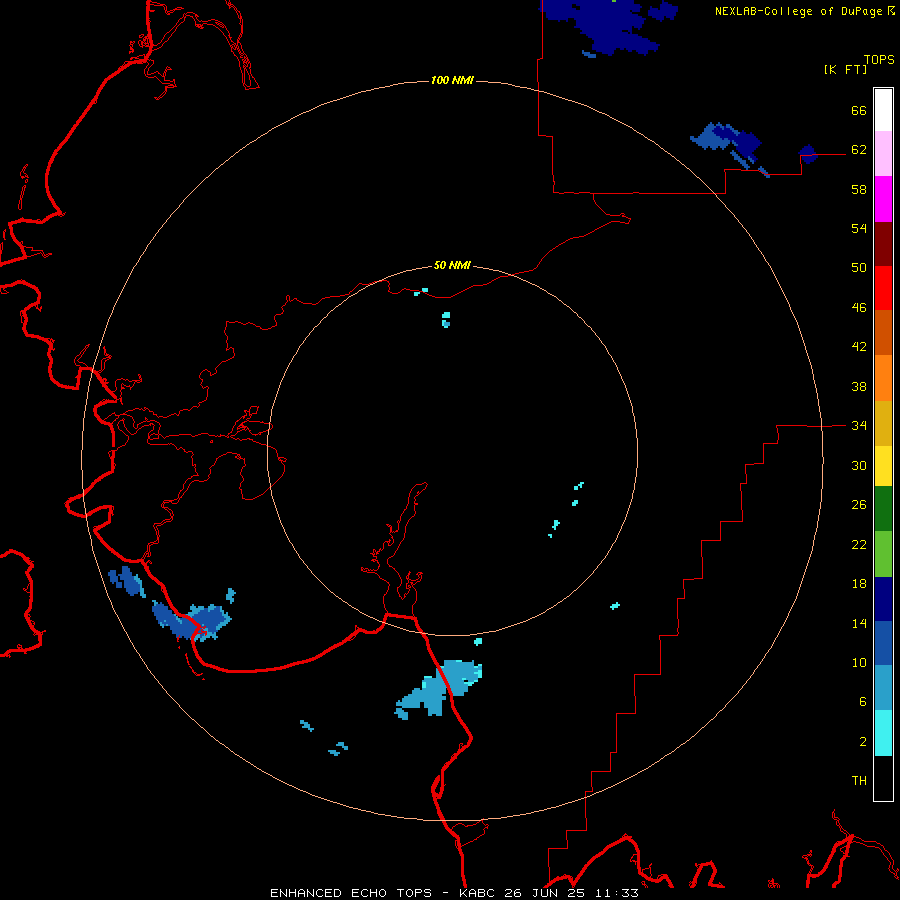900x900 pixels.
Task: Click the '54' legend label
Action: (x=859, y=228)
